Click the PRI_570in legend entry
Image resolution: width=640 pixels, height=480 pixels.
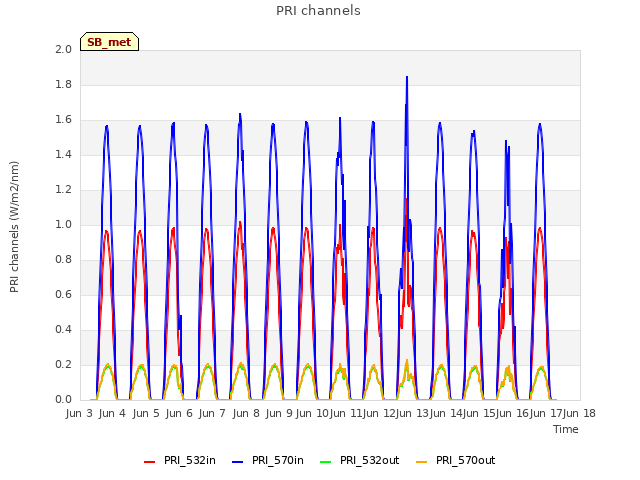click(x=268, y=460)
